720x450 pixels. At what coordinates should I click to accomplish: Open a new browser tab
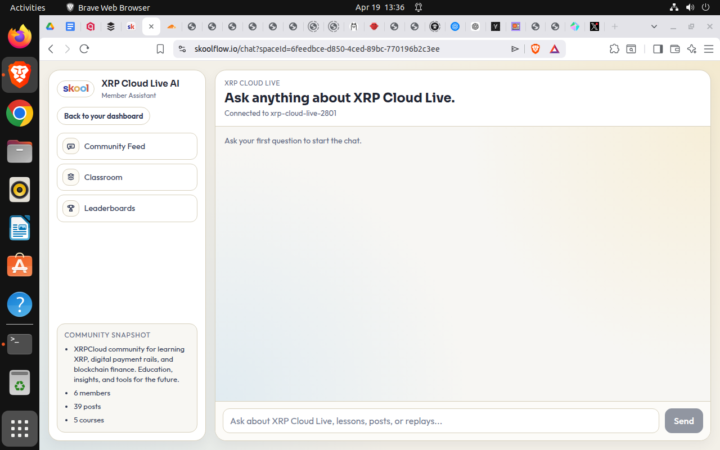614,27
